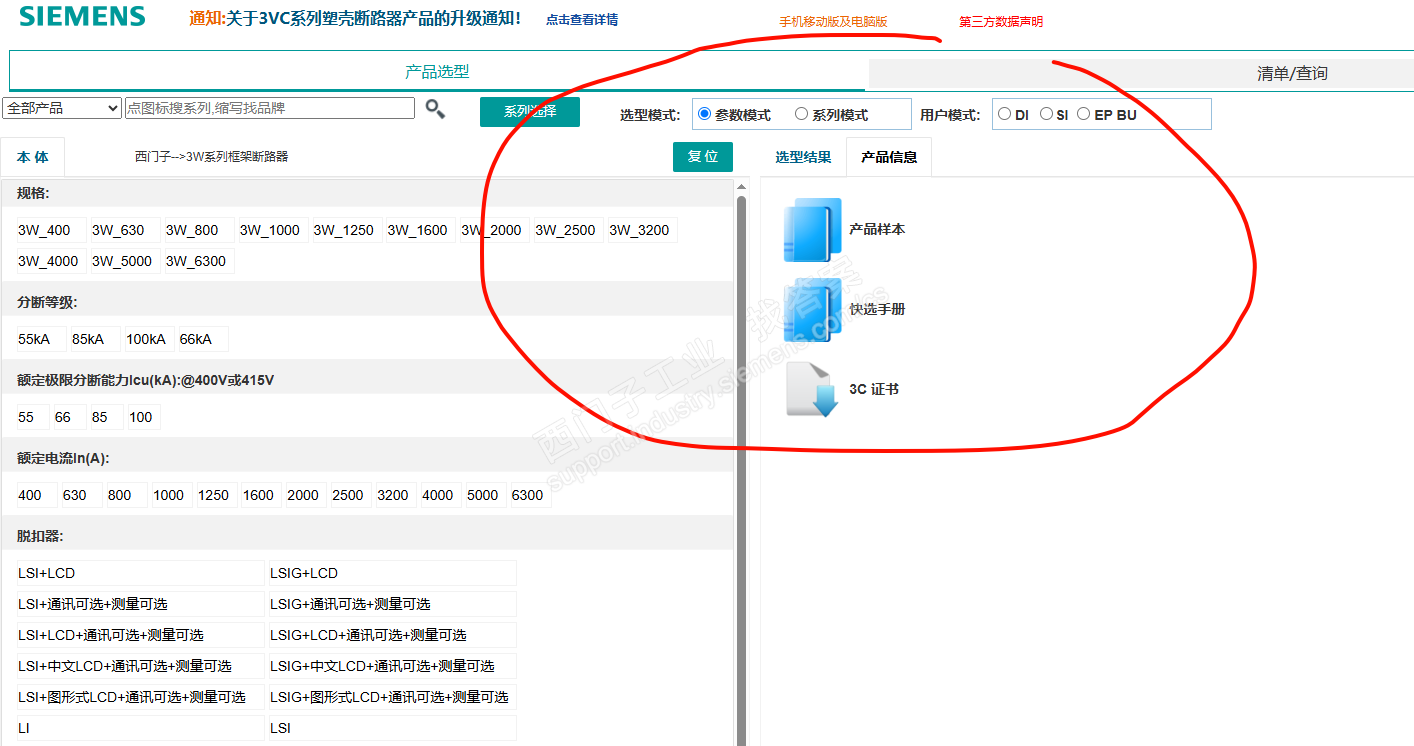This screenshot has width=1414, height=746.
Task: Select LSIG+通讯可选+测量可选 trip unit
Action: (392, 604)
